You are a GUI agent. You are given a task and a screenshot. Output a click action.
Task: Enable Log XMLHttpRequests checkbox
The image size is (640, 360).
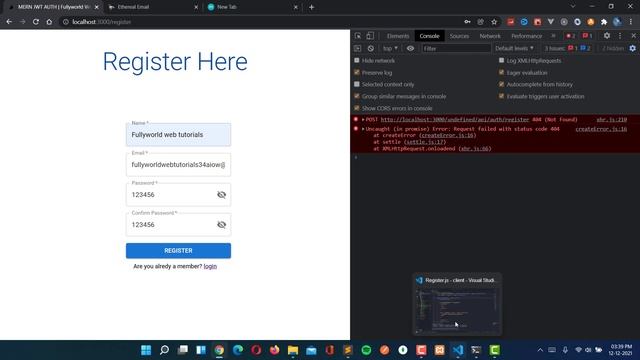(x=502, y=60)
